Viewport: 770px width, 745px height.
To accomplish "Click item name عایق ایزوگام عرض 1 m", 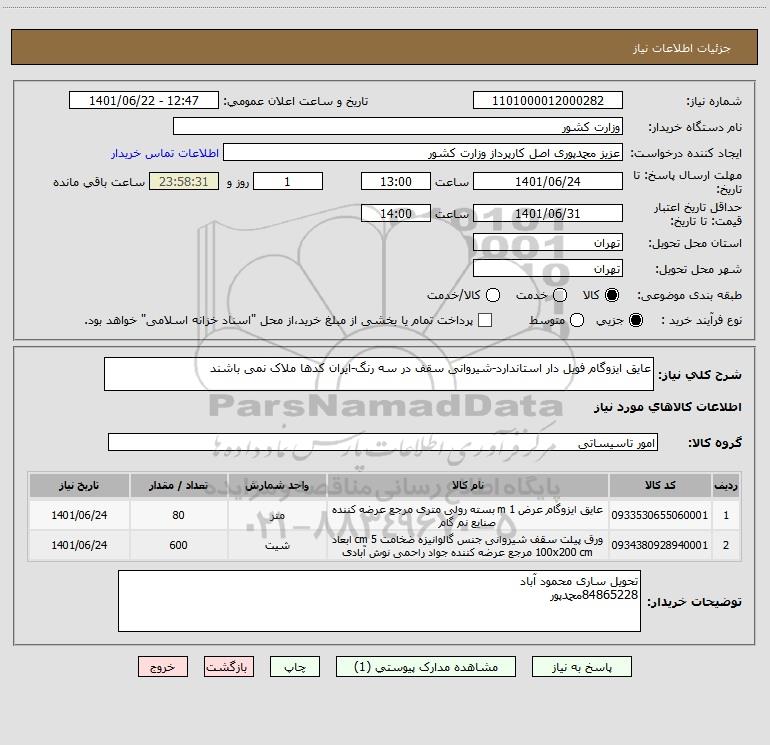I will [x=468, y=516].
